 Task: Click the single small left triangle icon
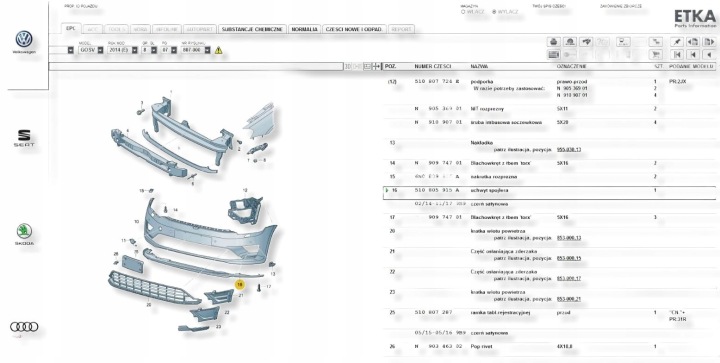[709, 55]
